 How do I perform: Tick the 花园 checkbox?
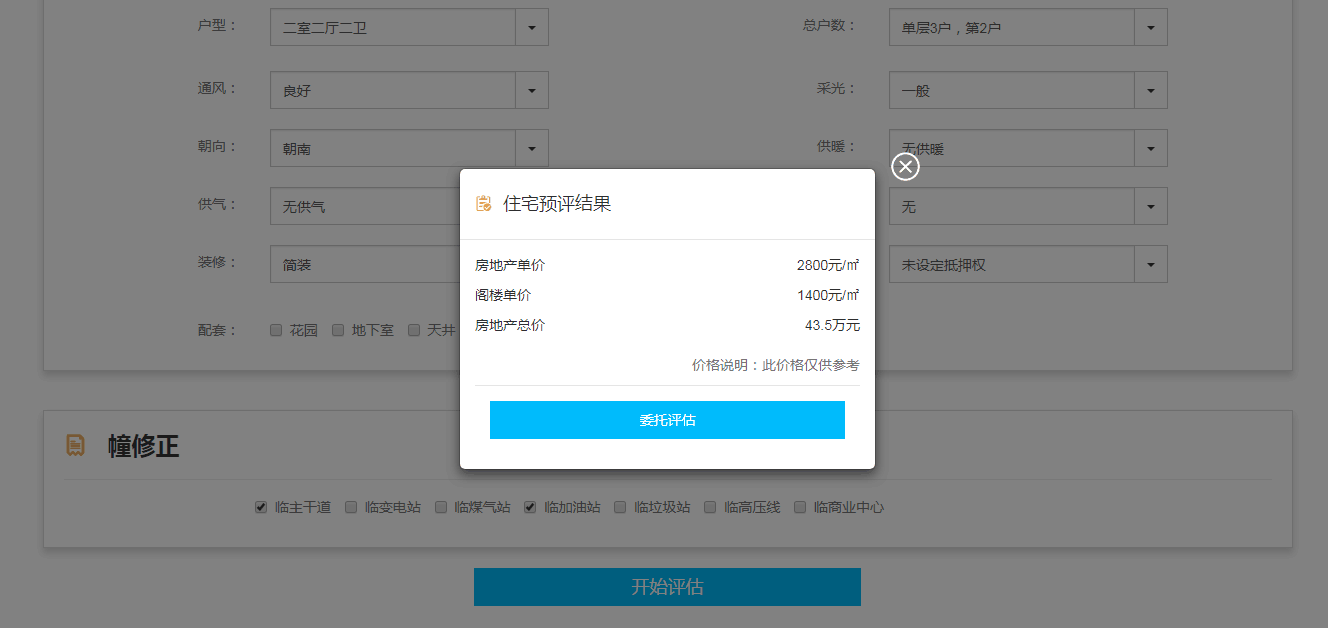pyautogui.click(x=276, y=330)
